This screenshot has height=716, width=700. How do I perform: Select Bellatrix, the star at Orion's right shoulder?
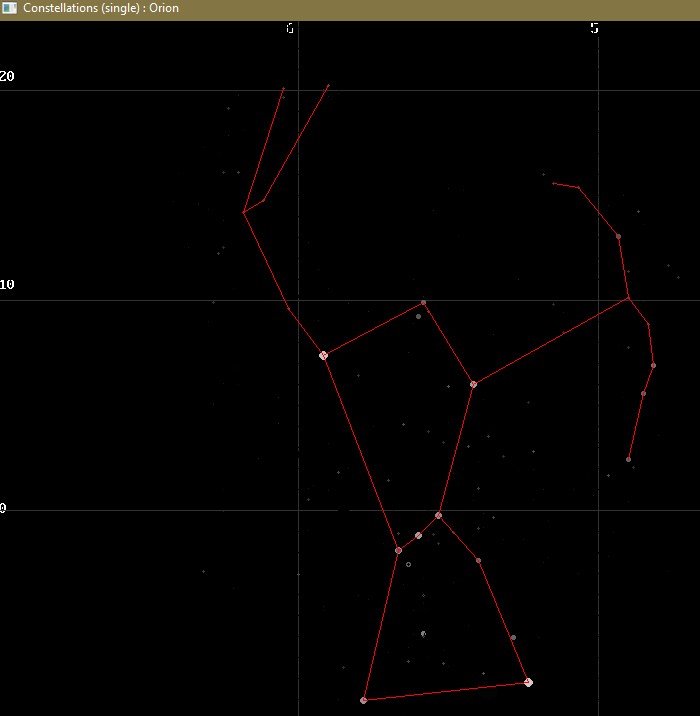[x=473, y=384]
